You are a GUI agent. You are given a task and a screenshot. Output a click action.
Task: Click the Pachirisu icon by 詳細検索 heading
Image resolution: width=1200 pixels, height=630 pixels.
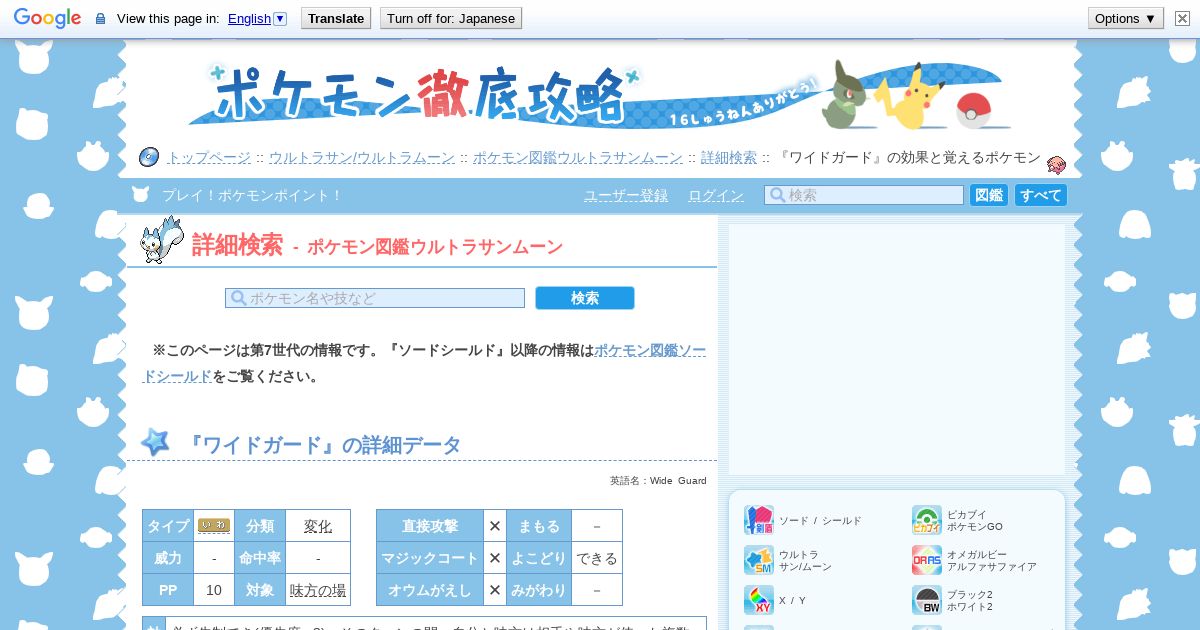pos(161,240)
